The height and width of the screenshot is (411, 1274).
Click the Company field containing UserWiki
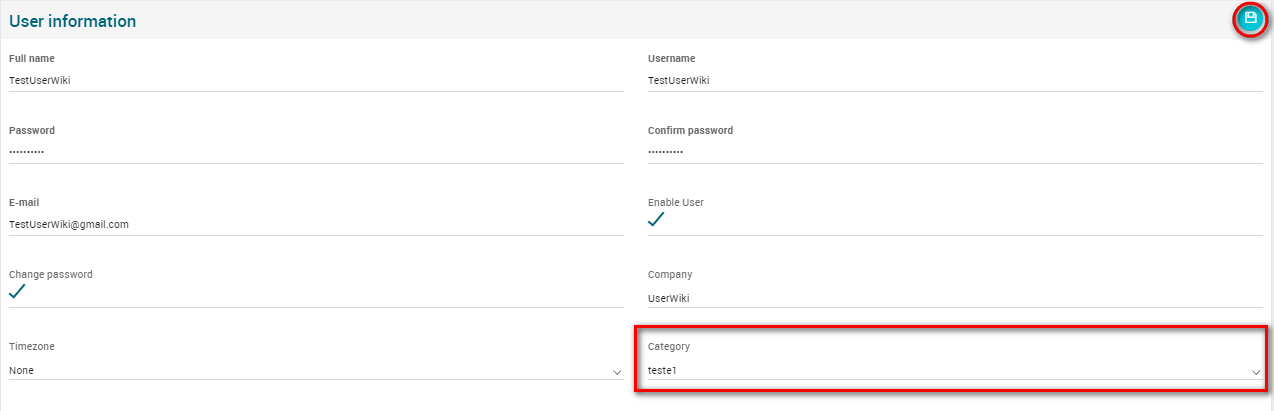click(x=954, y=298)
